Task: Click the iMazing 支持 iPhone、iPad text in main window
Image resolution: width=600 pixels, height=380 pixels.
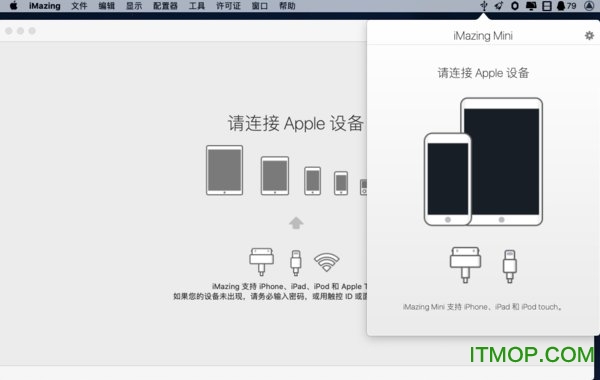Action: (x=289, y=286)
